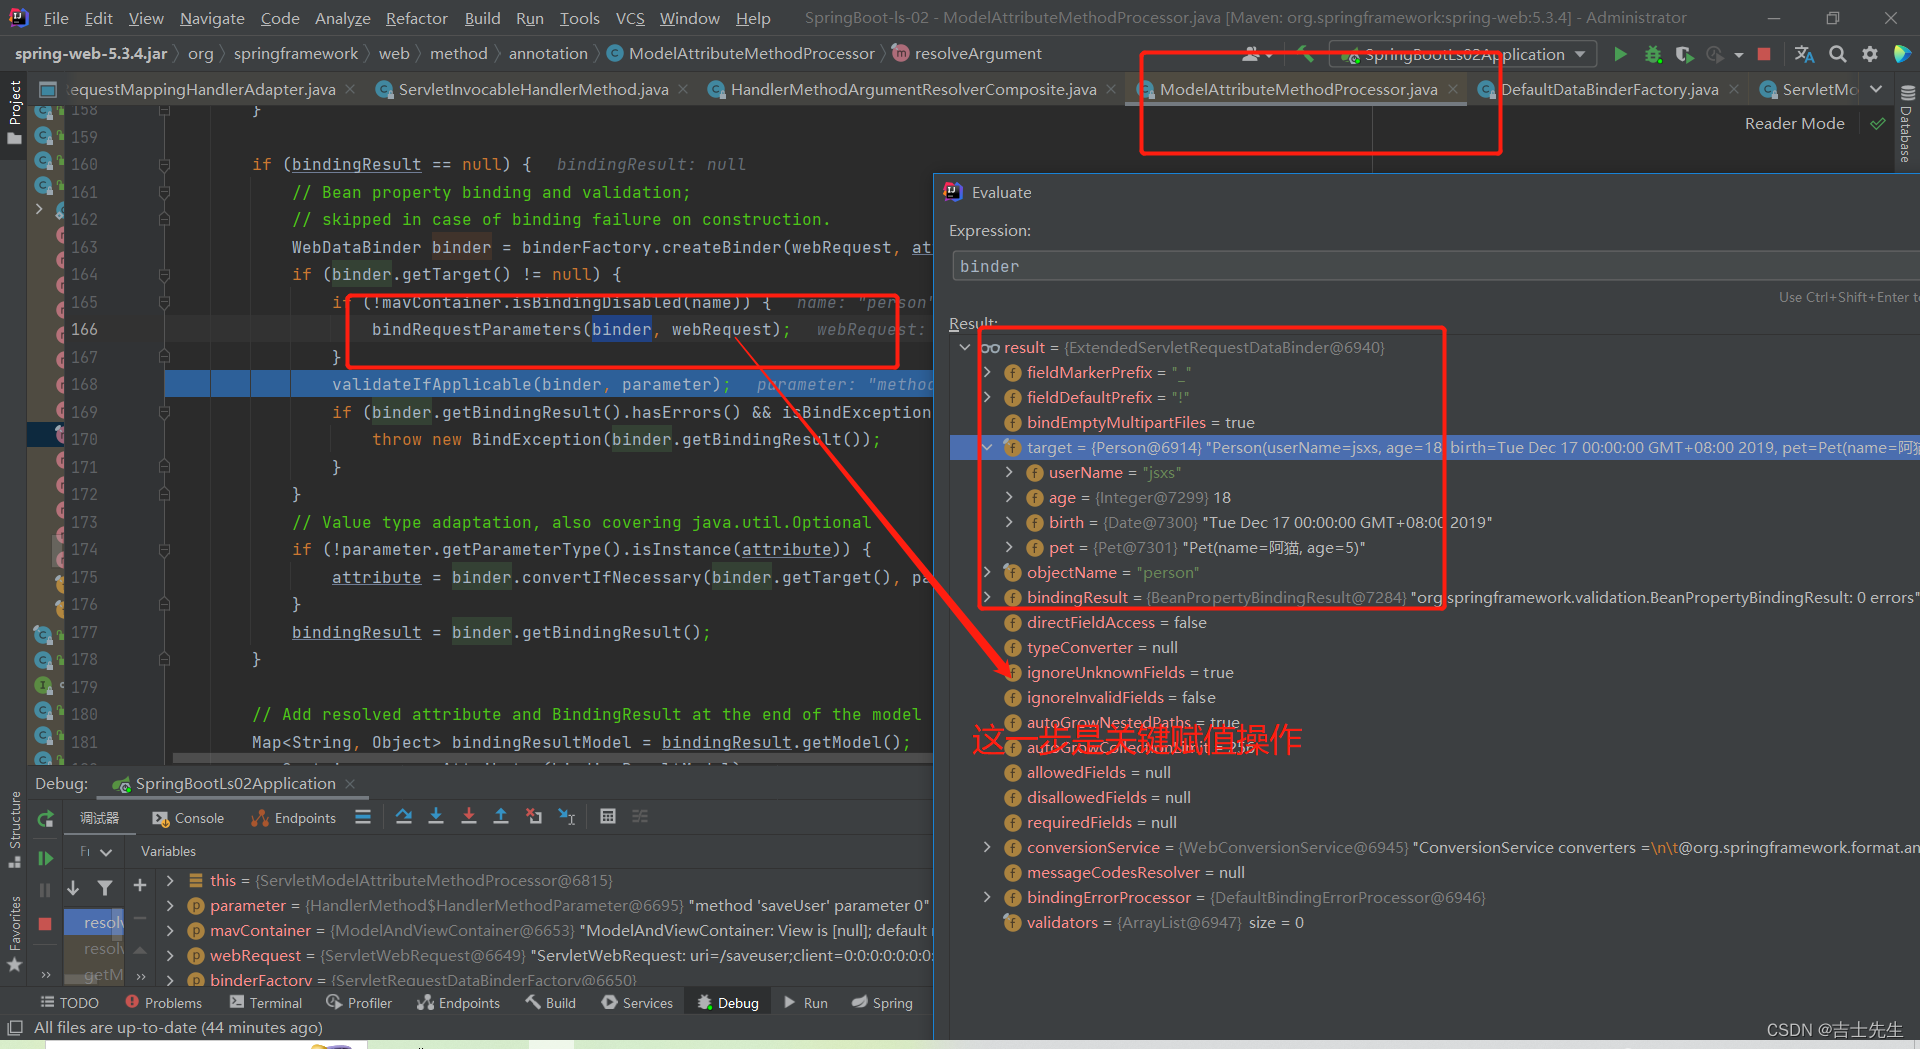Click the red Force Step Into icon
The height and width of the screenshot is (1049, 1920).
469,817
